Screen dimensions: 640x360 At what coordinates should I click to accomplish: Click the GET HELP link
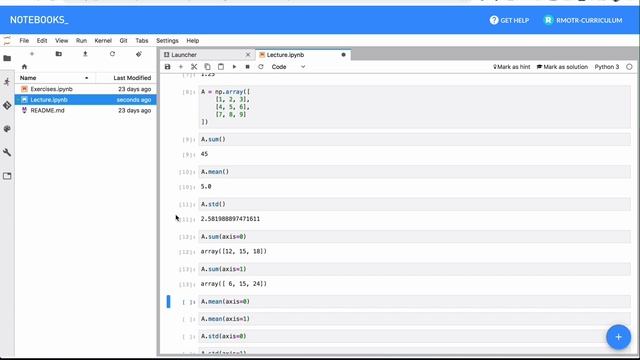(x=509, y=20)
